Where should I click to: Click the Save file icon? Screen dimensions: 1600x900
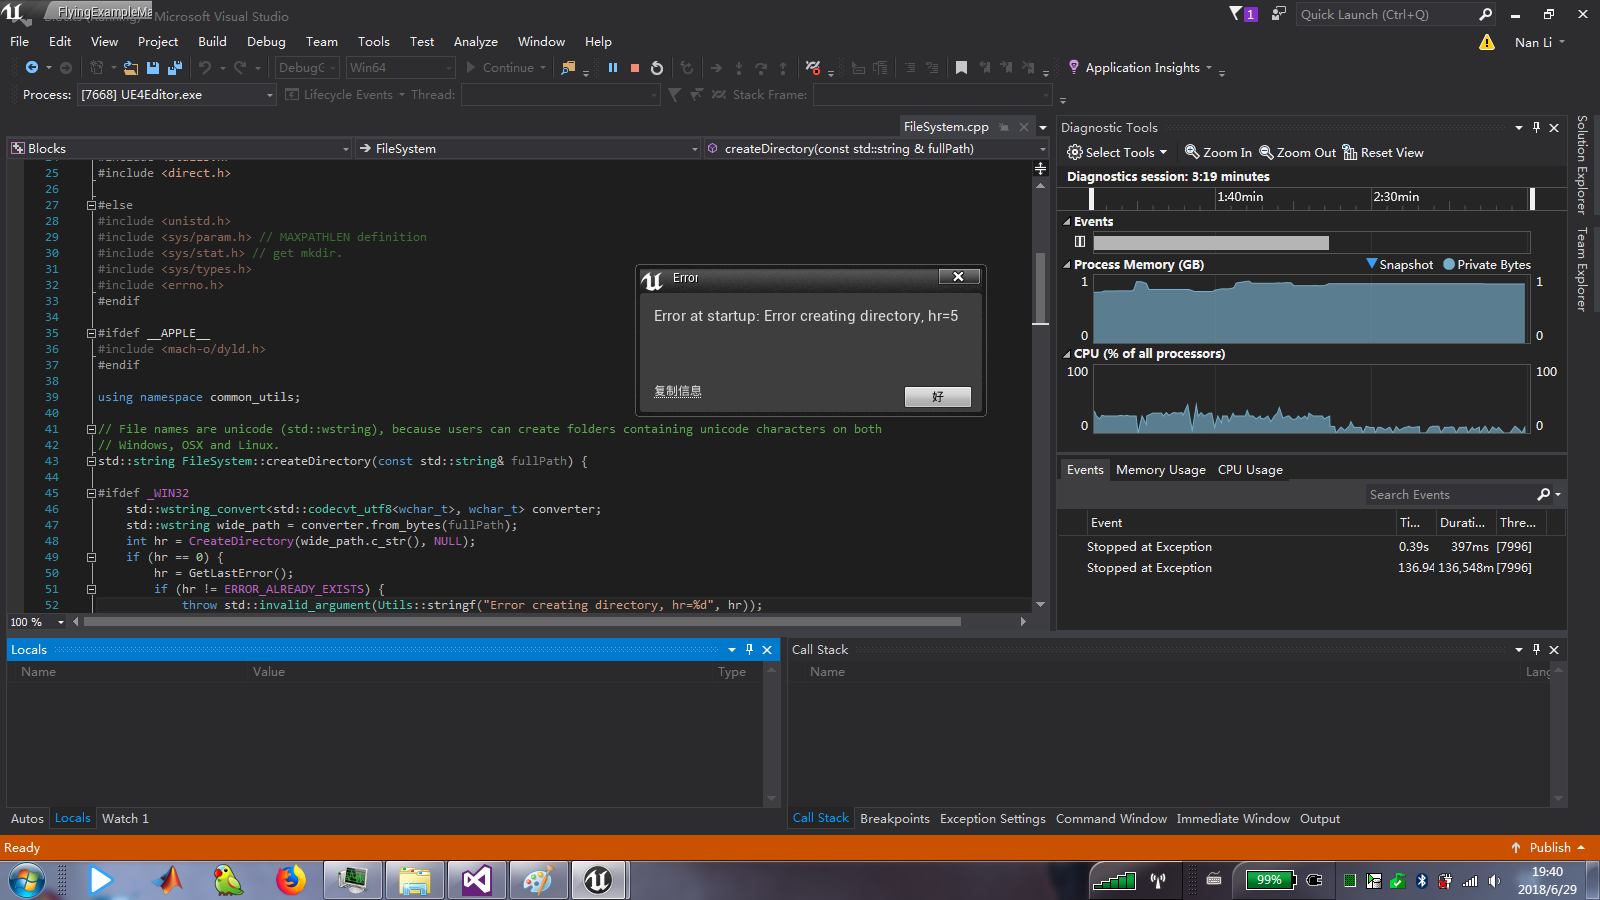[x=153, y=67]
